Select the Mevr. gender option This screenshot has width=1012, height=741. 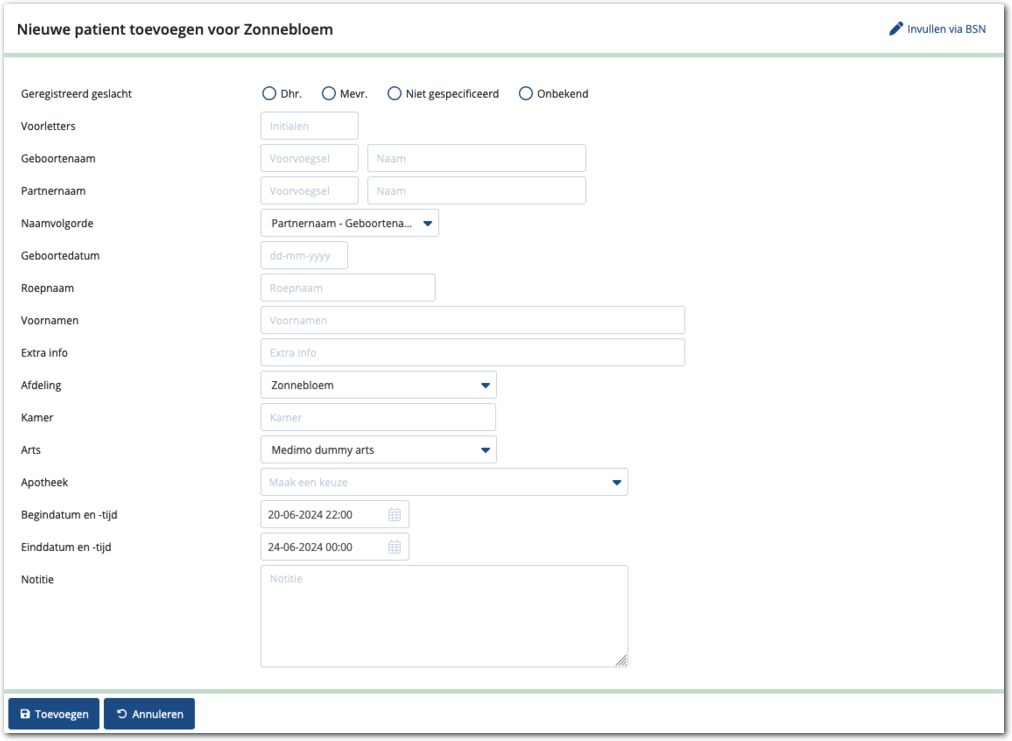[x=329, y=94]
